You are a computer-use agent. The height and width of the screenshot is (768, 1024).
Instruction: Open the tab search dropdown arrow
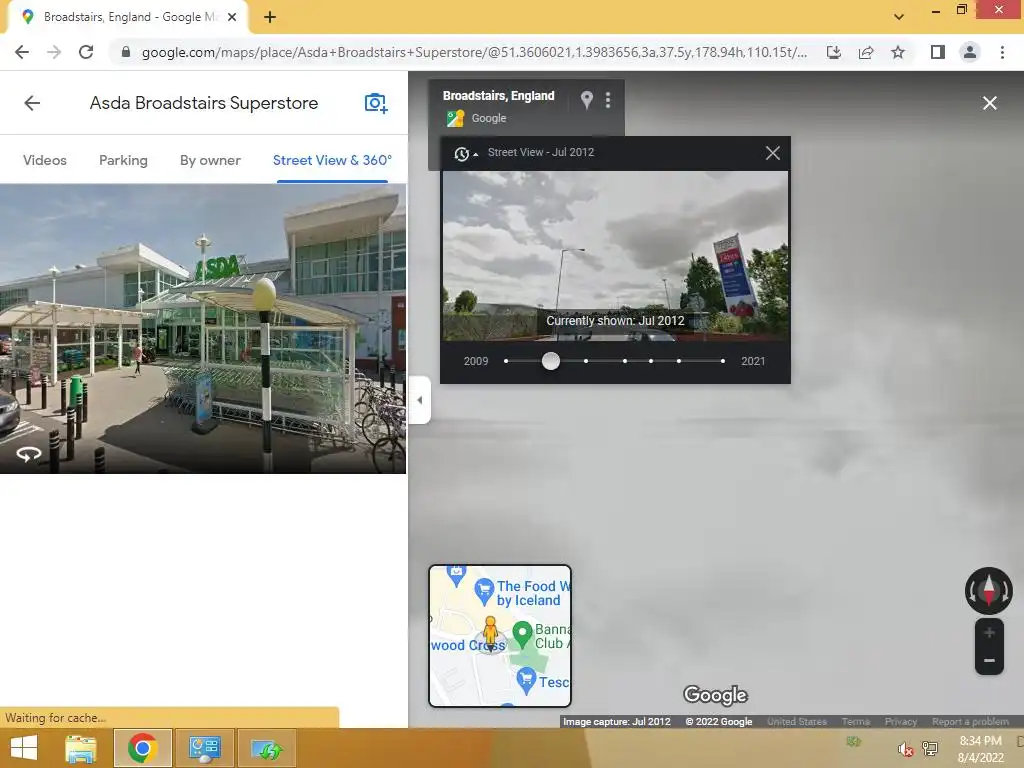(899, 17)
